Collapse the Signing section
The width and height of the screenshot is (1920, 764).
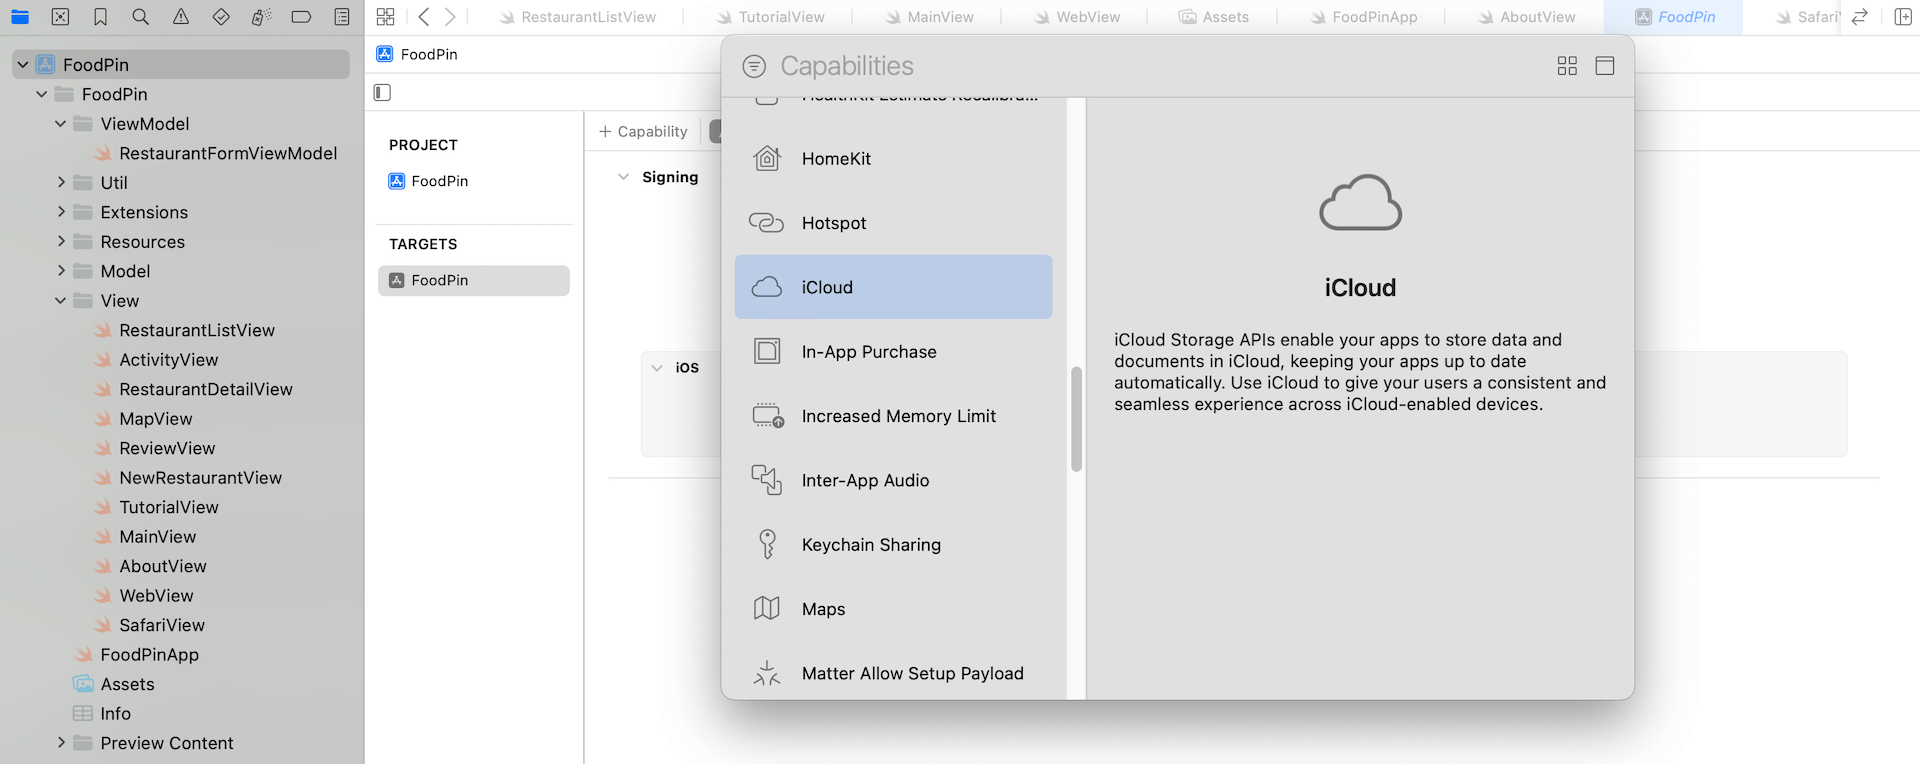click(623, 177)
